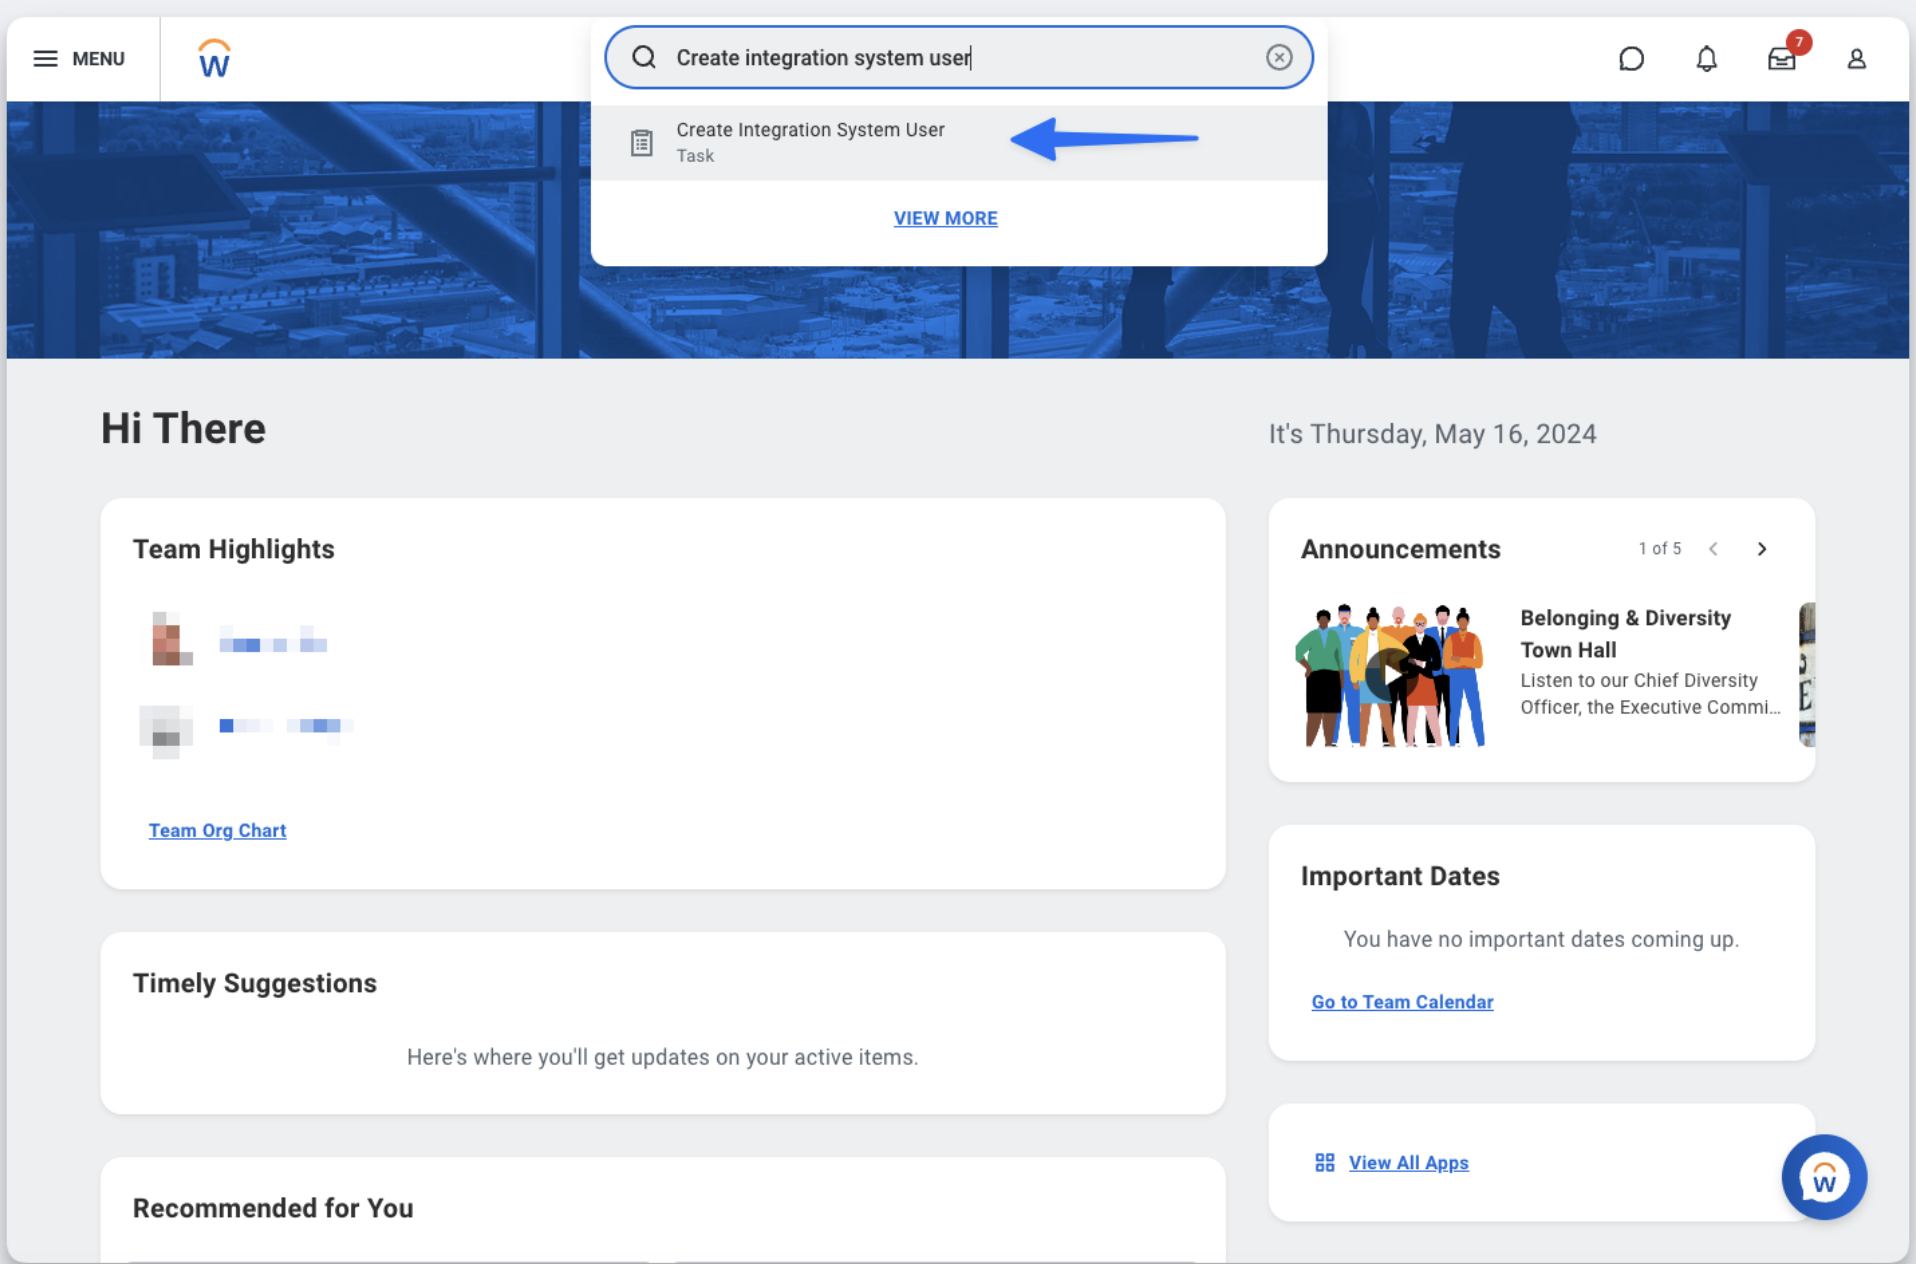Image resolution: width=1916 pixels, height=1264 pixels.
Task: Go to next announcement
Action: 1762,549
